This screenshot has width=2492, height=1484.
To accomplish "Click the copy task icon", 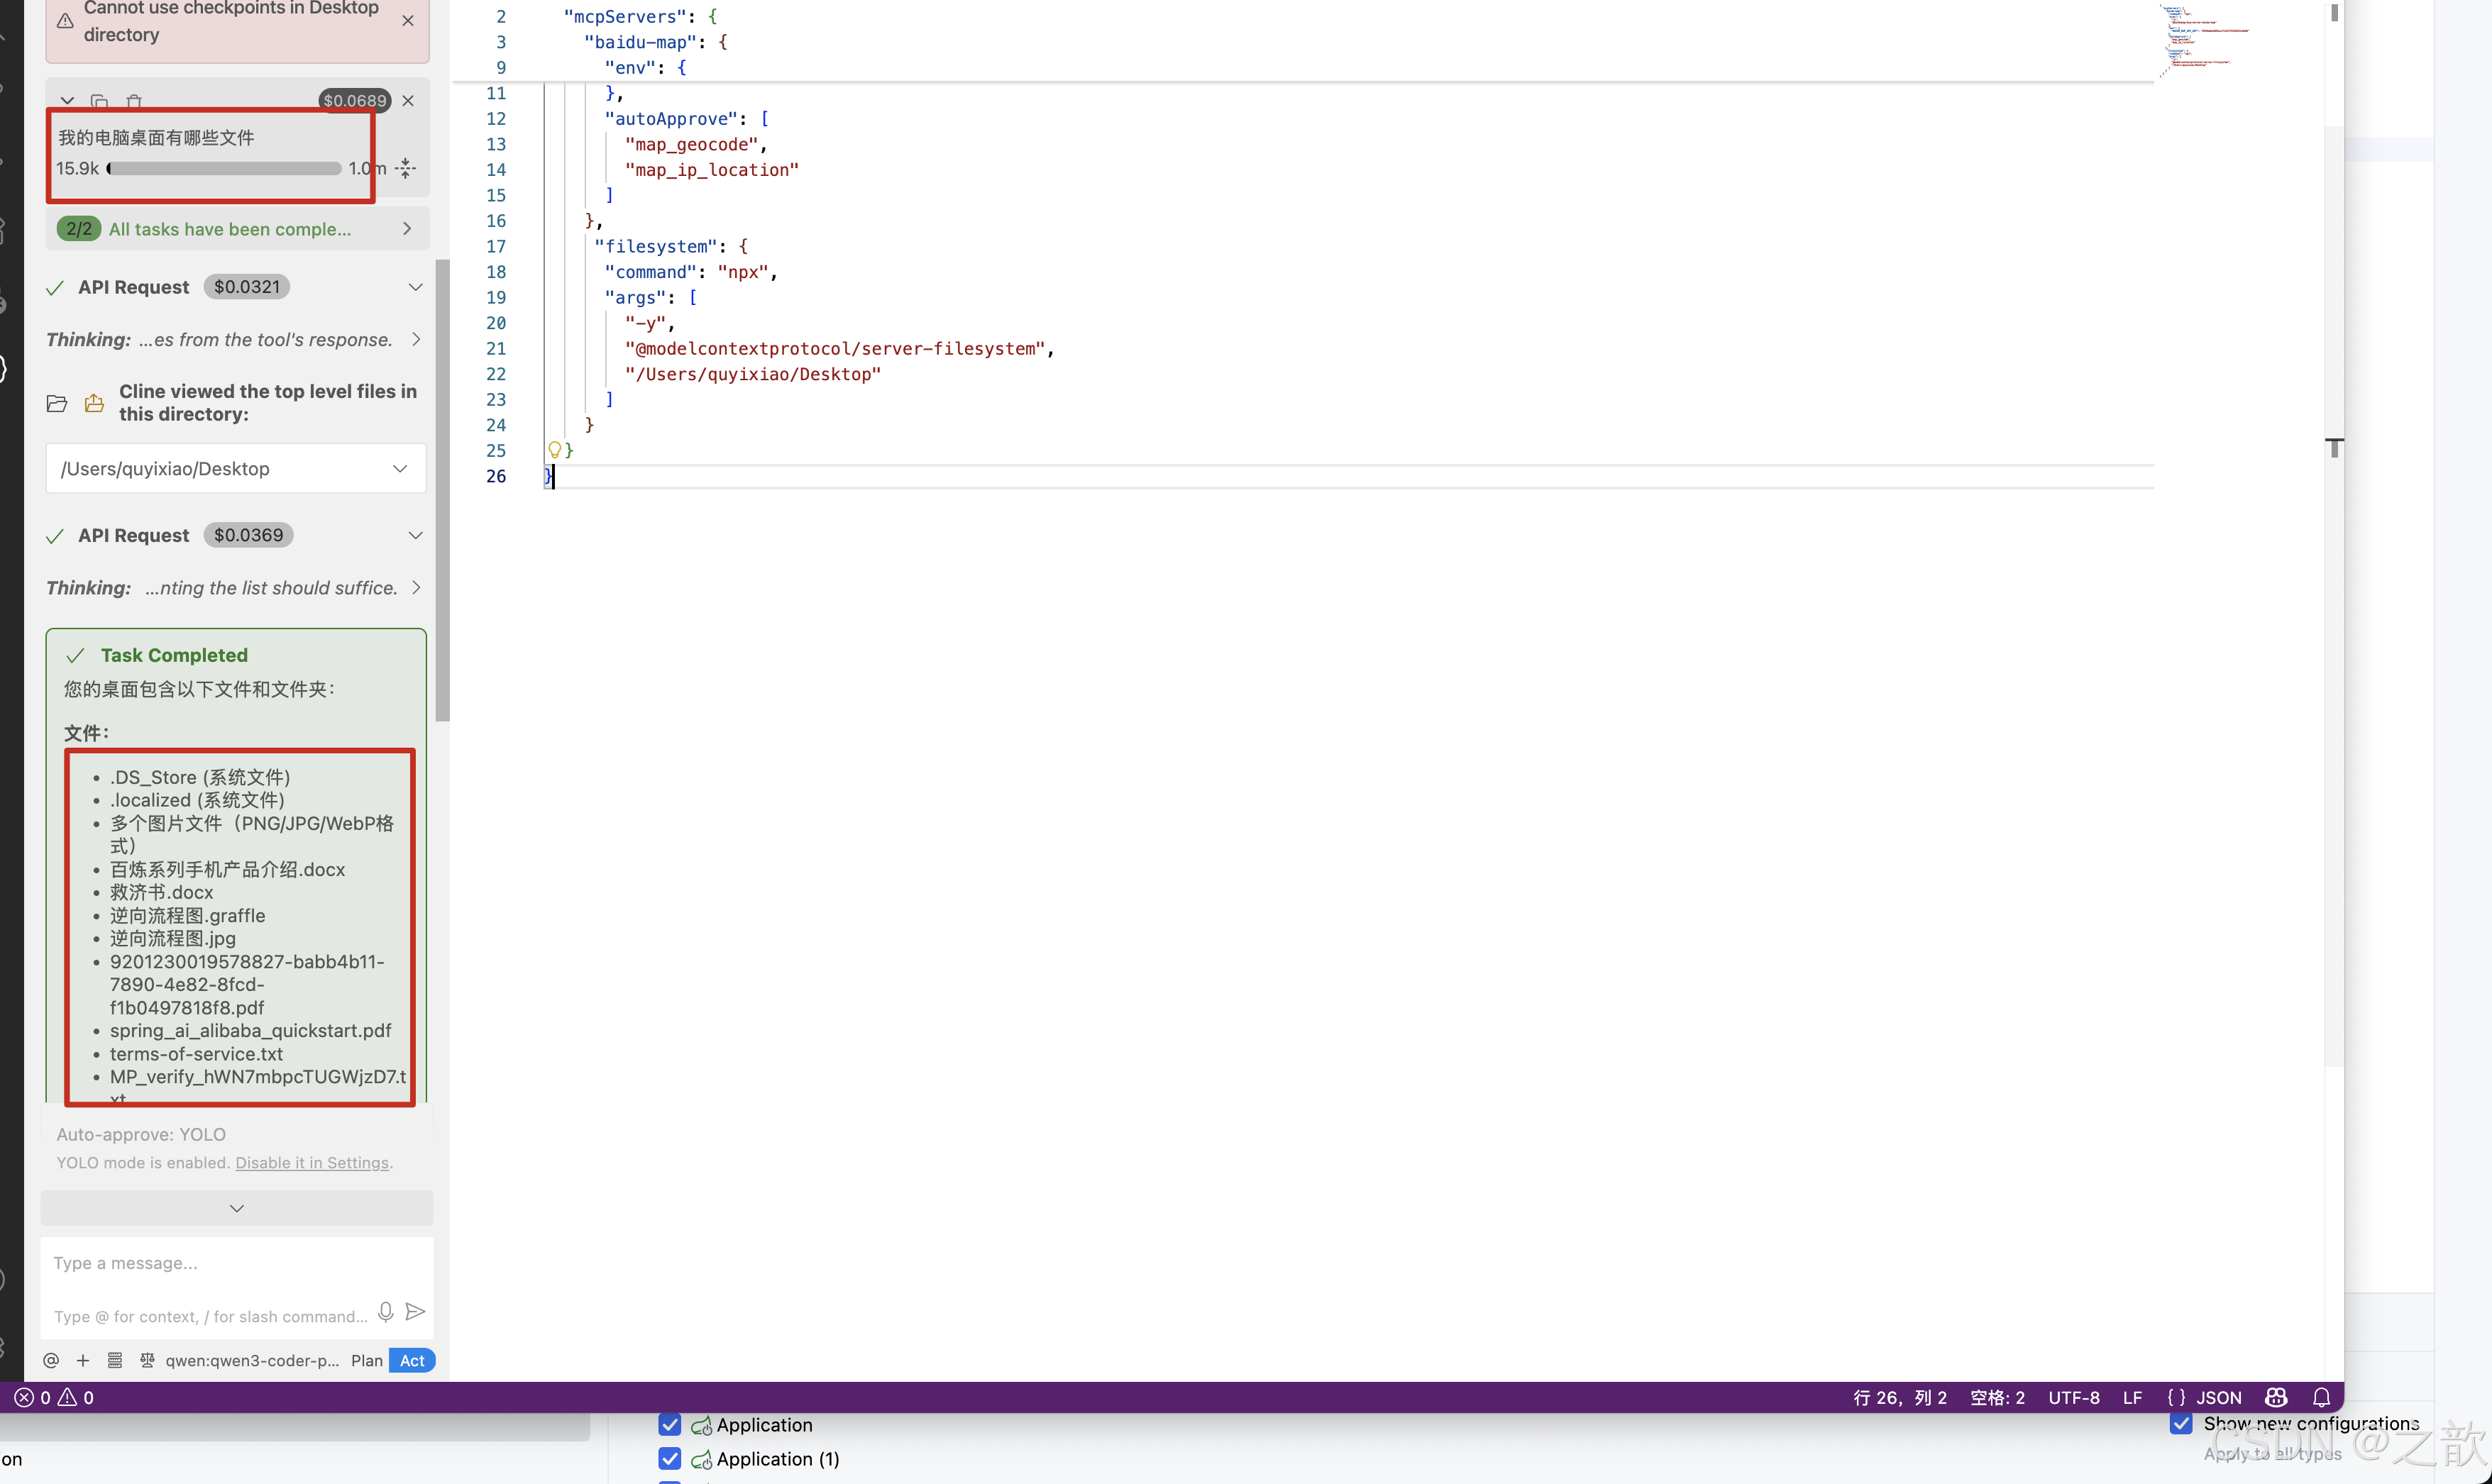I will click(99, 101).
